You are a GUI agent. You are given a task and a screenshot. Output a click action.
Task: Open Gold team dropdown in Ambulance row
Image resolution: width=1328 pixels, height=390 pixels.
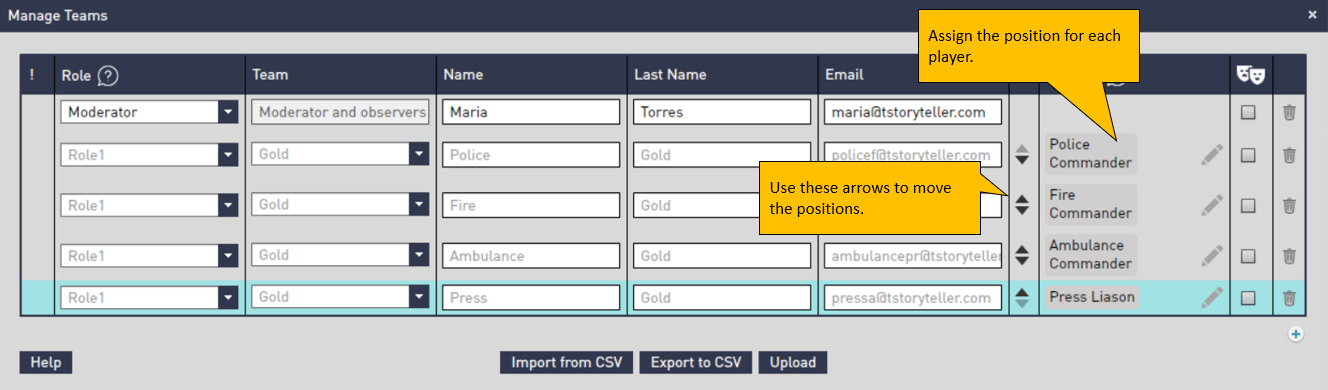419,255
